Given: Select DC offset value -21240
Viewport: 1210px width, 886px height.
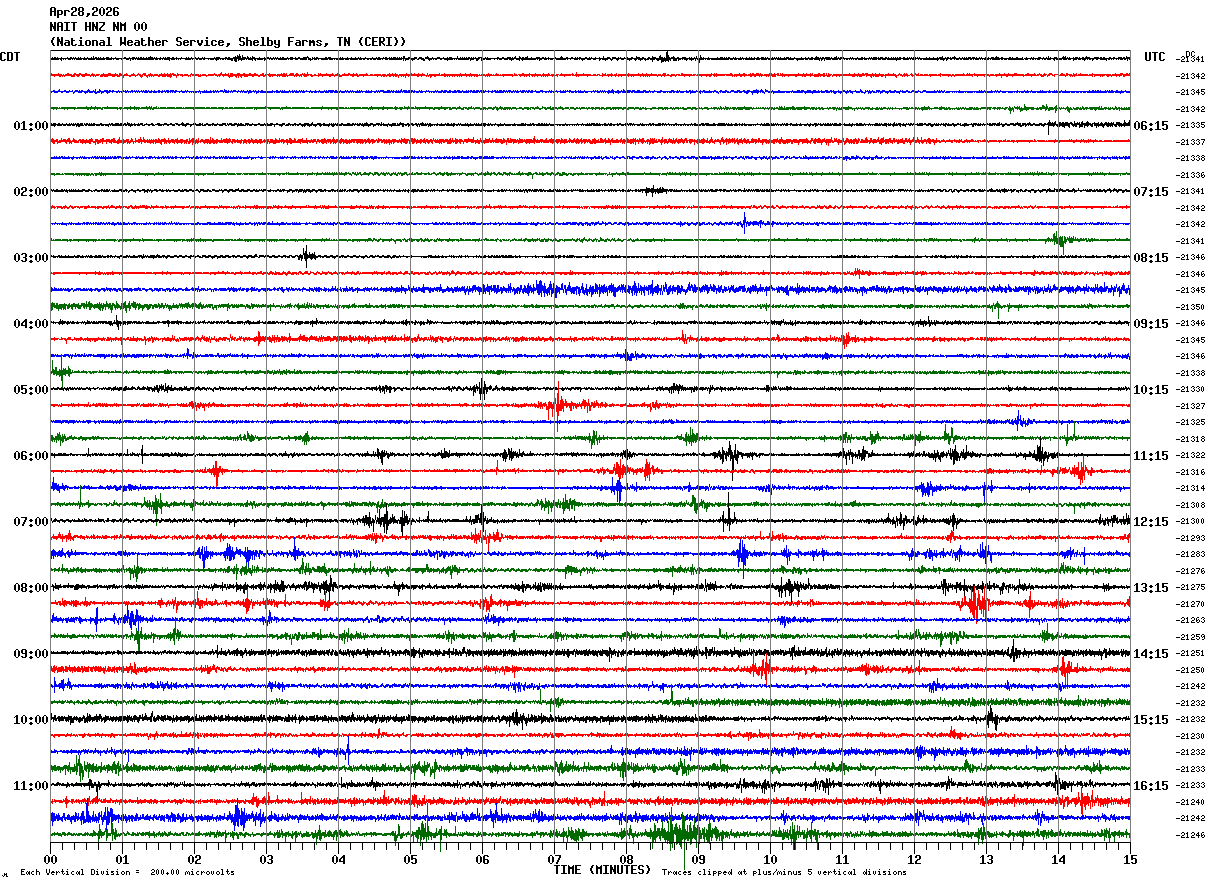Looking at the screenshot, I should (1191, 802).
